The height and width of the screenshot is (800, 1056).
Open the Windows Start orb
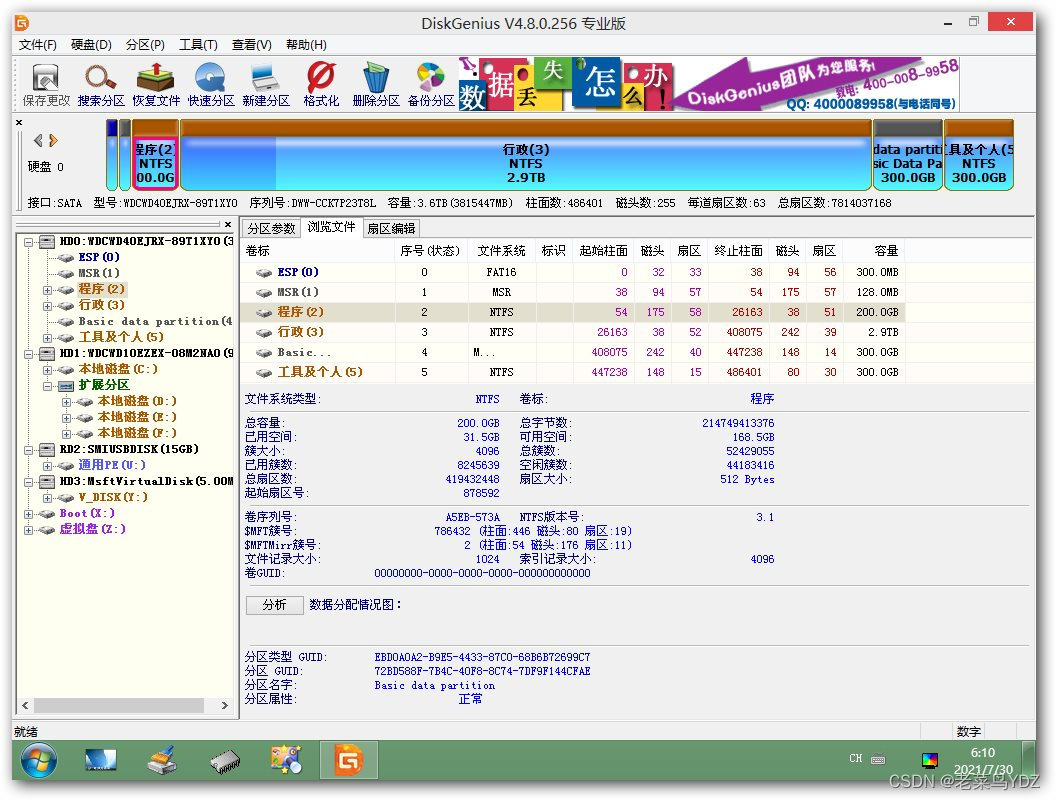tap(39, 760)
